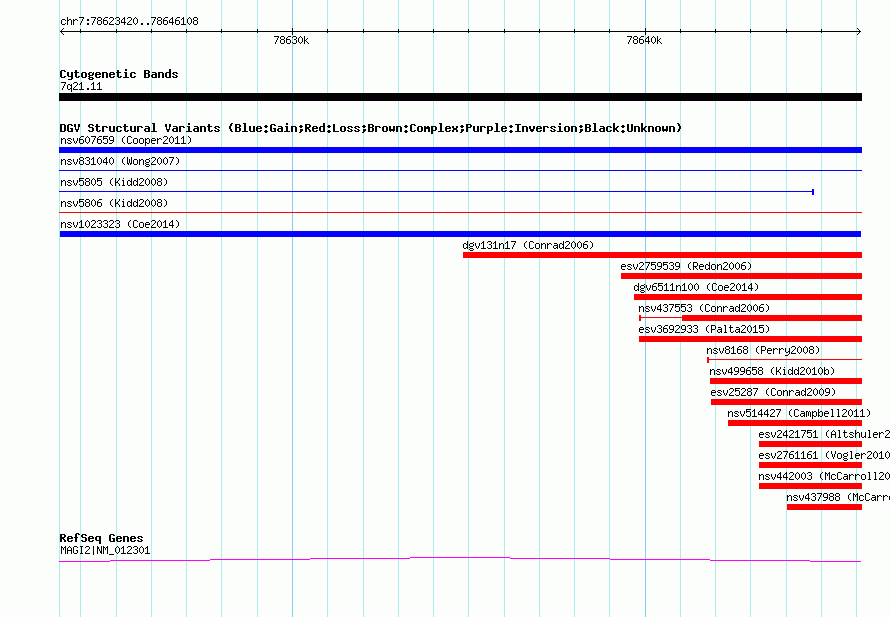The height and width of the screenshot is (617, 890).
Task: Click the red bar for nsv442003
Action: coord(810,486)
